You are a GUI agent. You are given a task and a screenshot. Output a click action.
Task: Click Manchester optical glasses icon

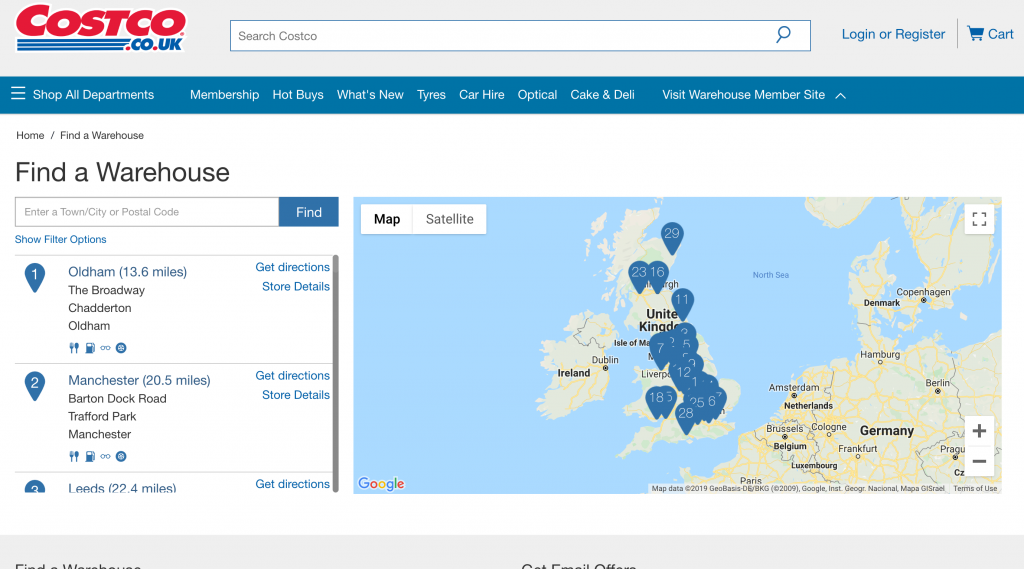click(x=105, y=457)
